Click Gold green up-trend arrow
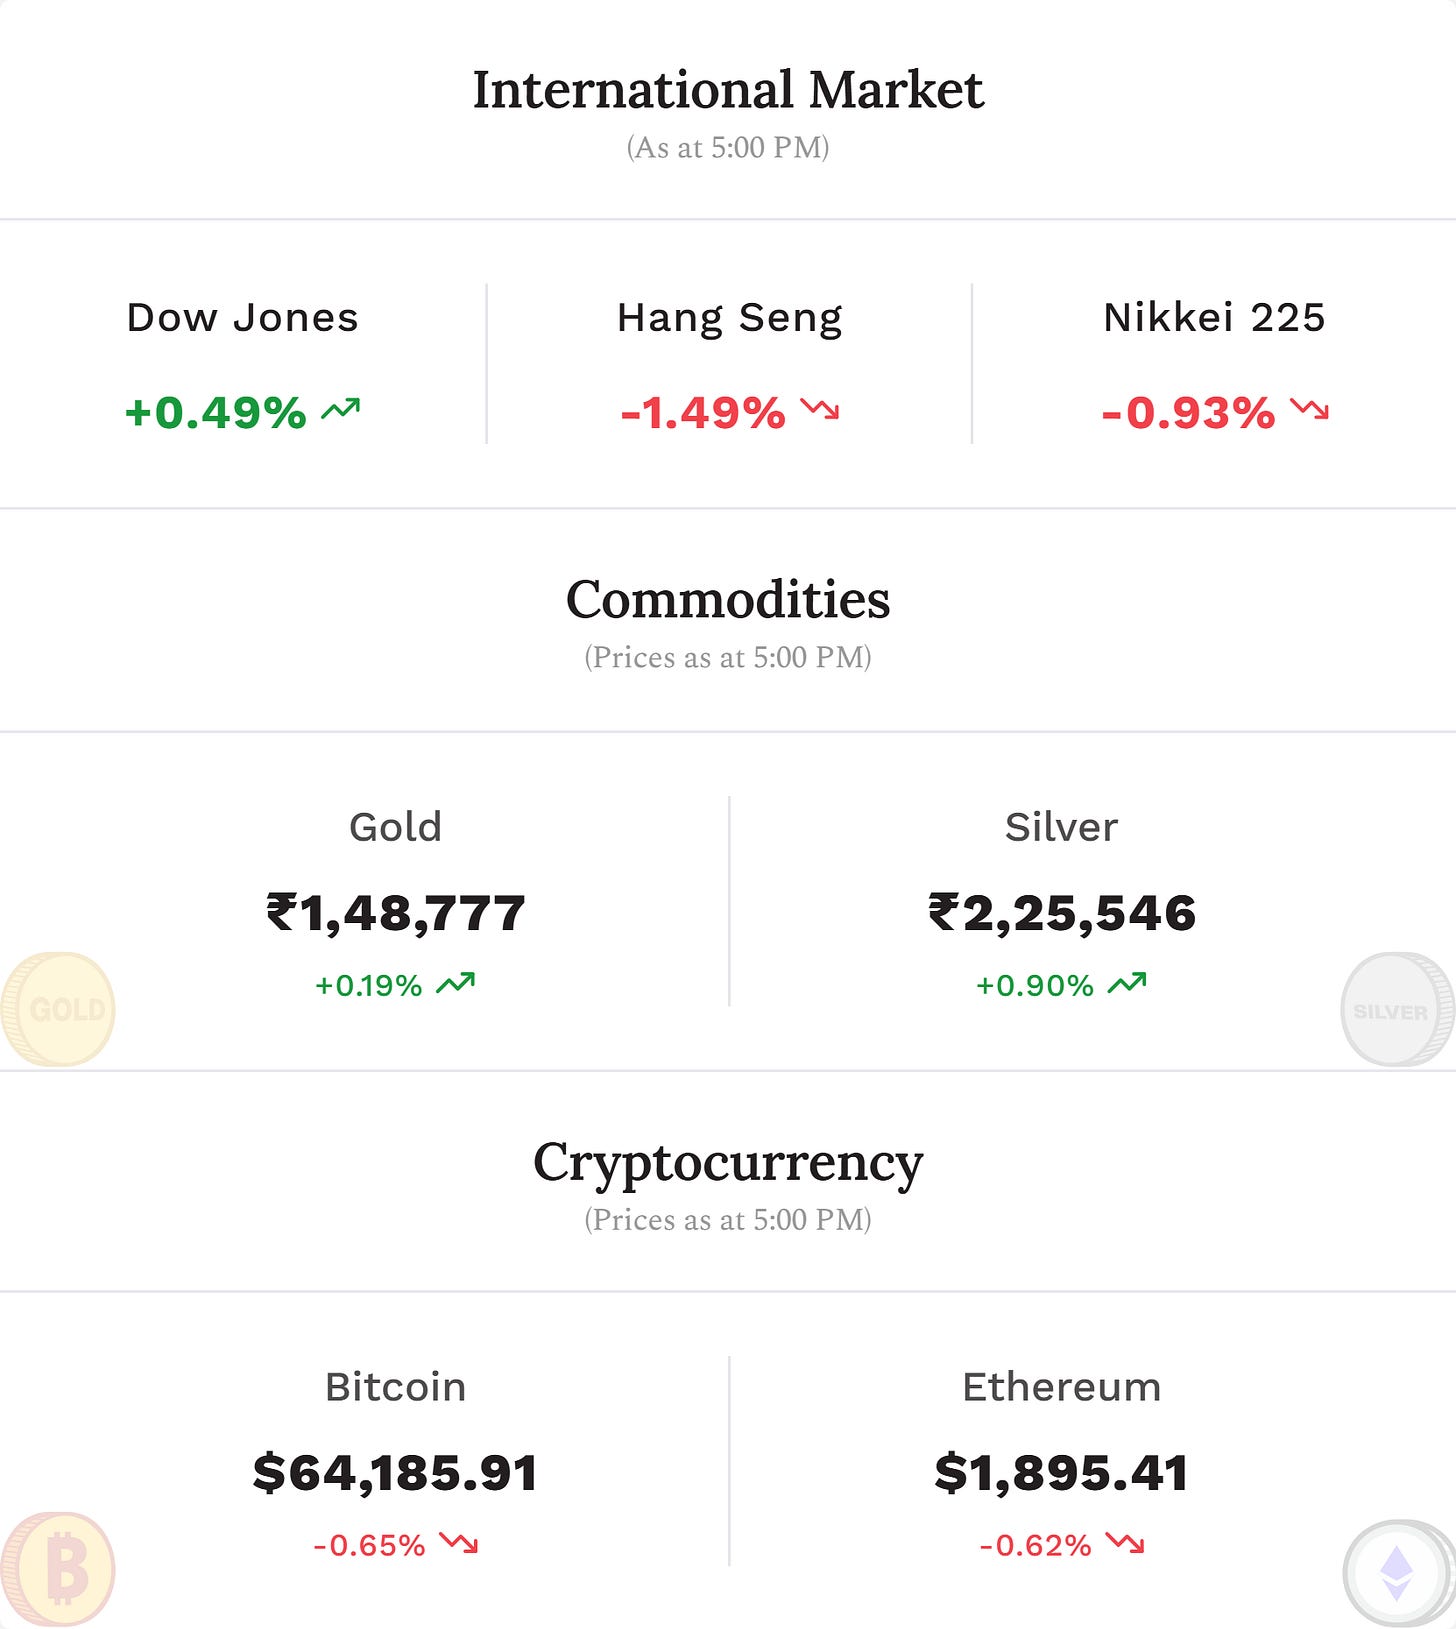The width and height of the screenshot is (1456, 1629). click(x=455, y=984)
